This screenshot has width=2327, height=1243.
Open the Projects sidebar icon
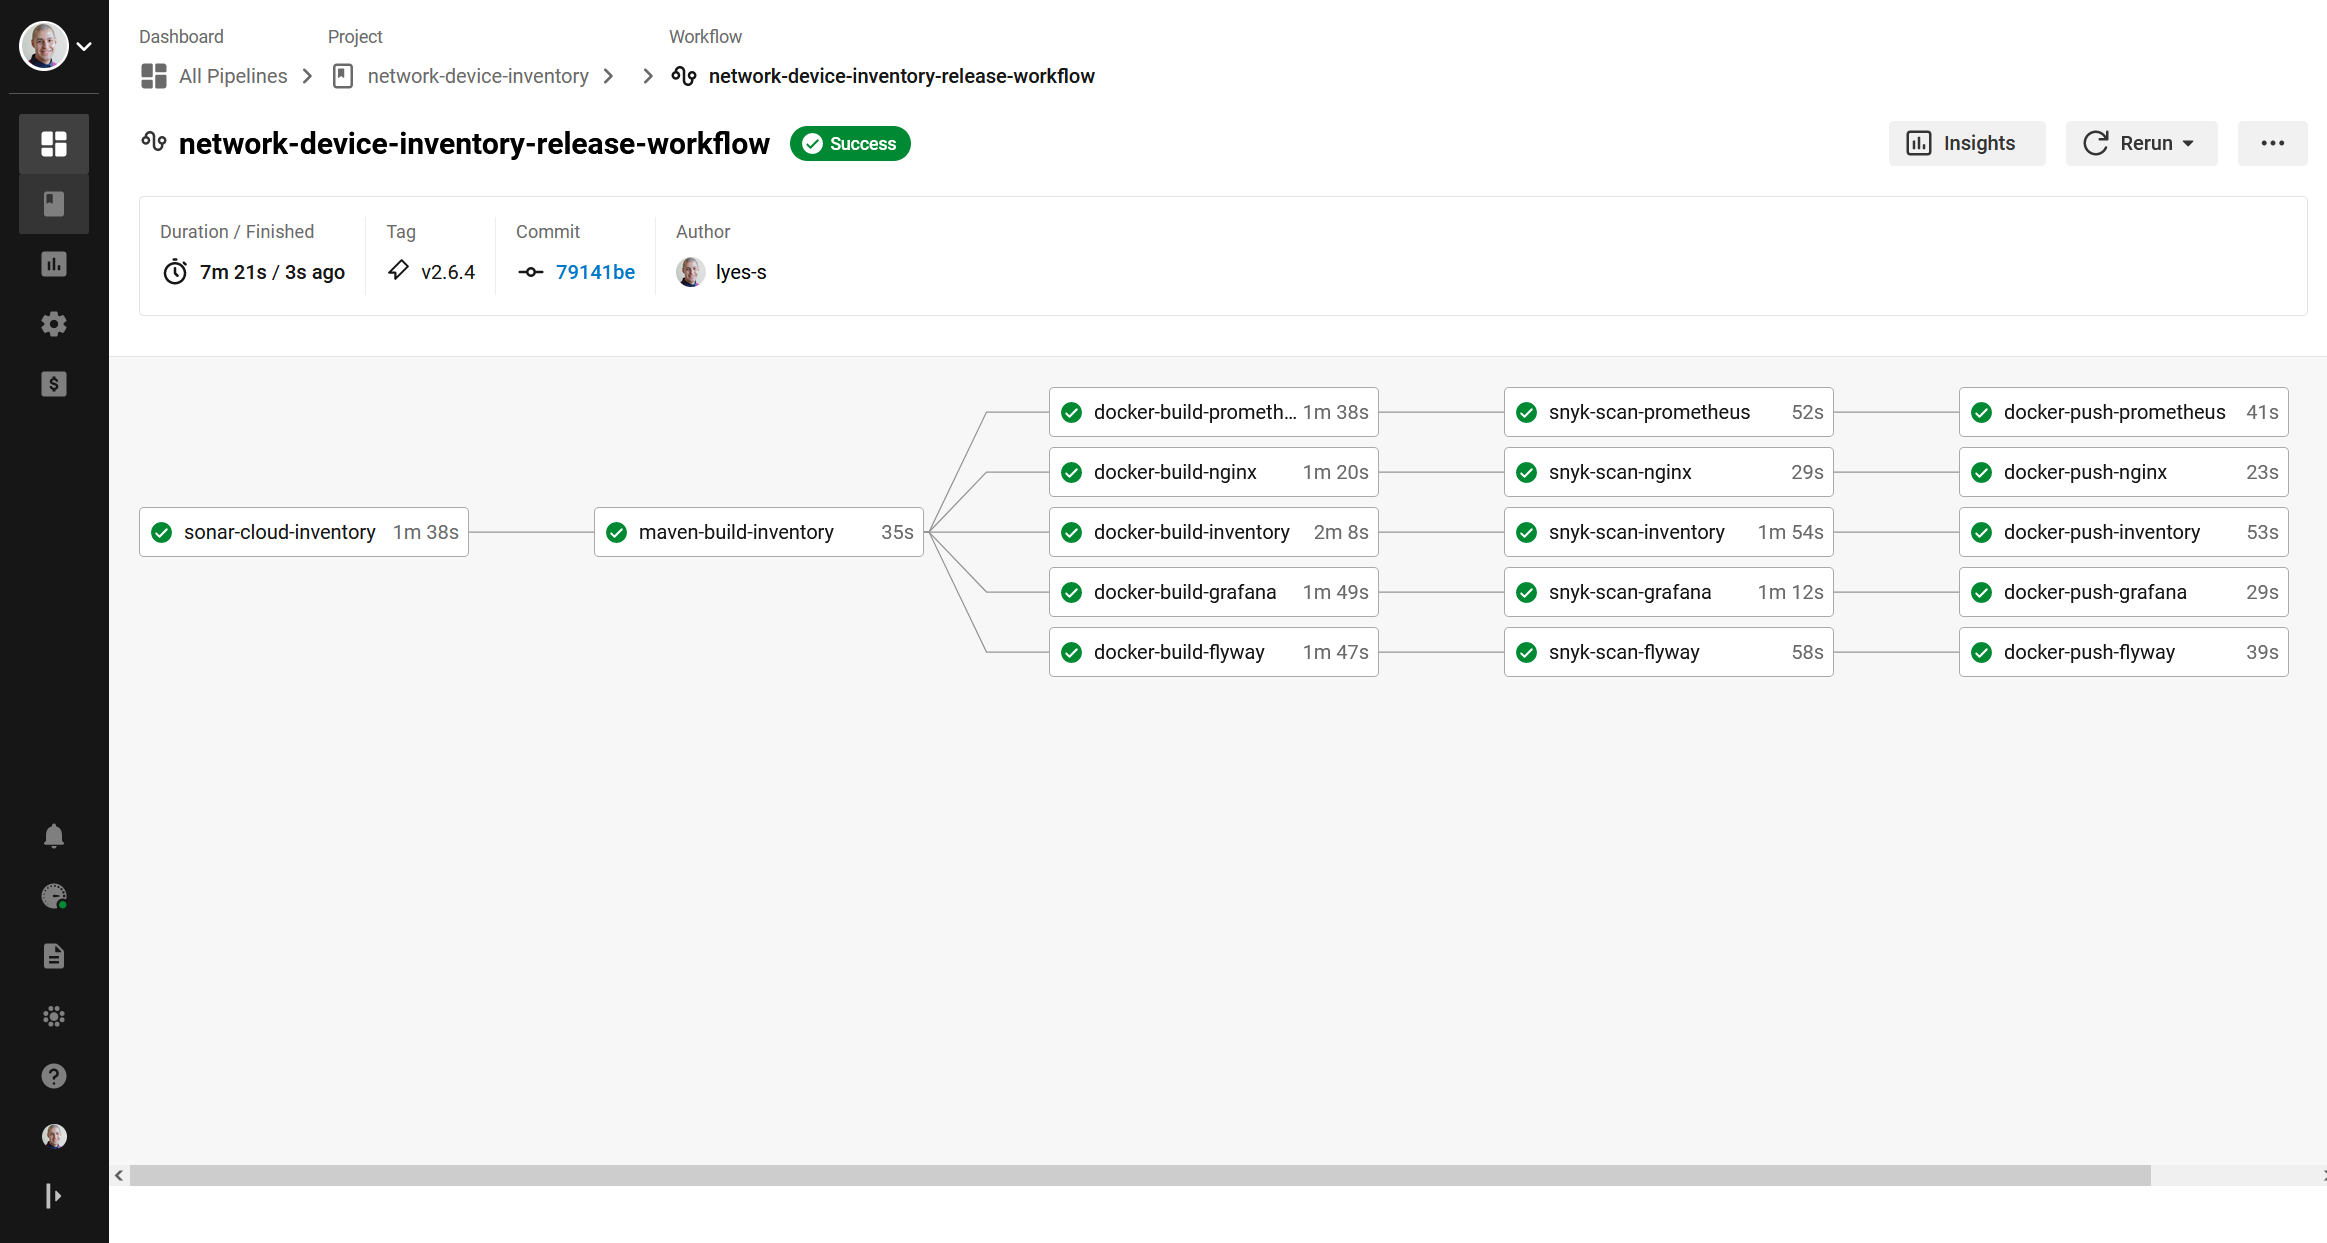(54, 204)
